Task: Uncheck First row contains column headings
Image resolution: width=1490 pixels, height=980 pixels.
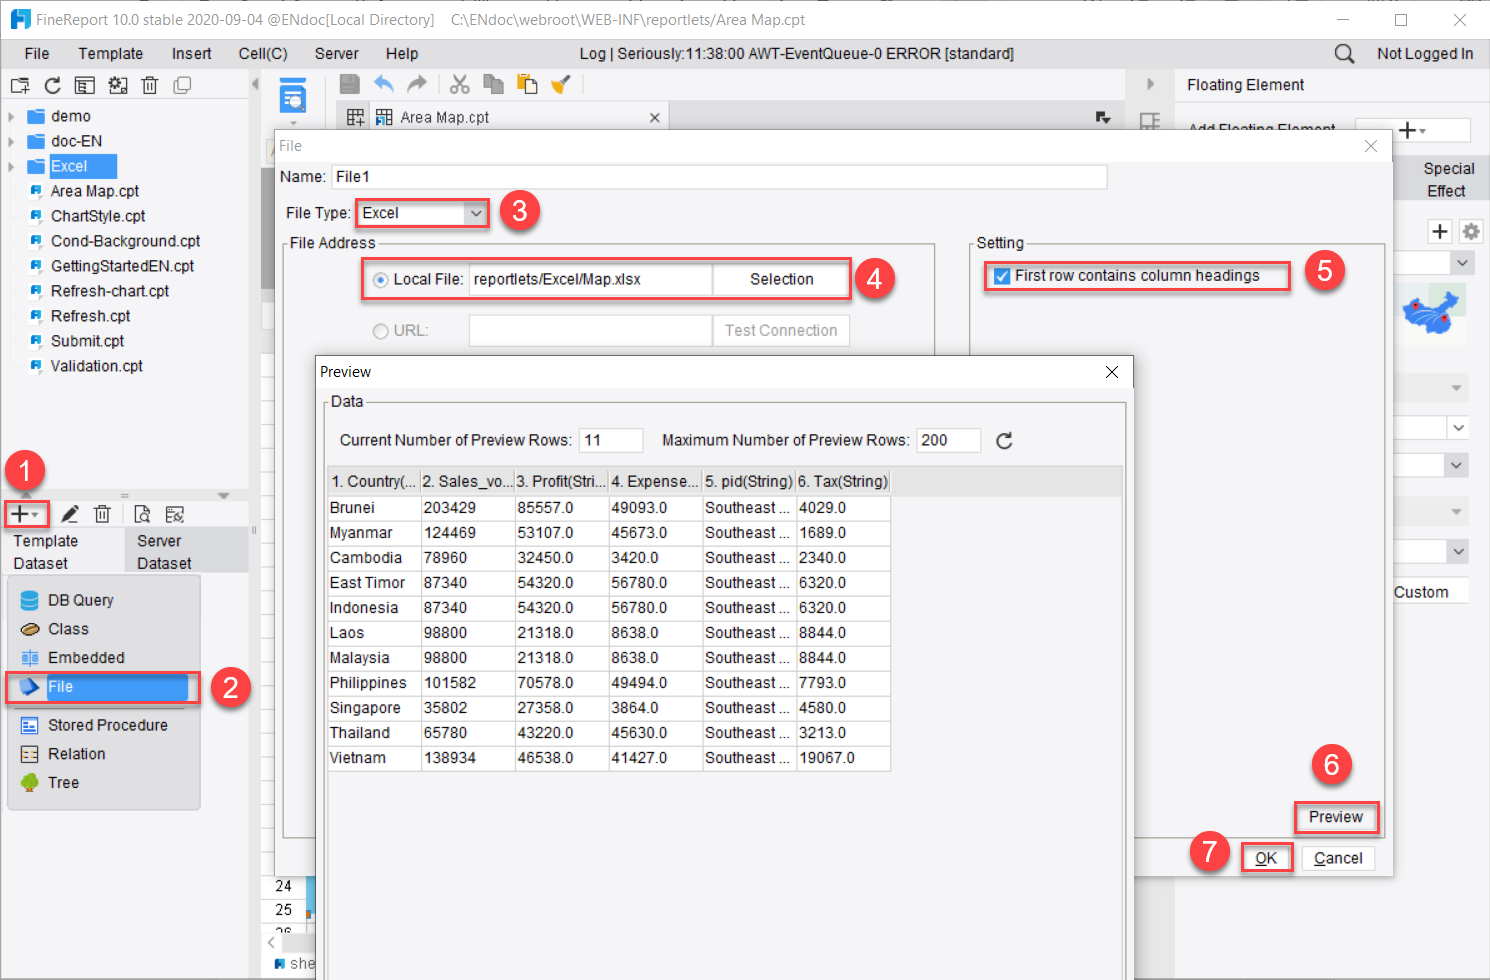Action: (x=1002, y=276)
